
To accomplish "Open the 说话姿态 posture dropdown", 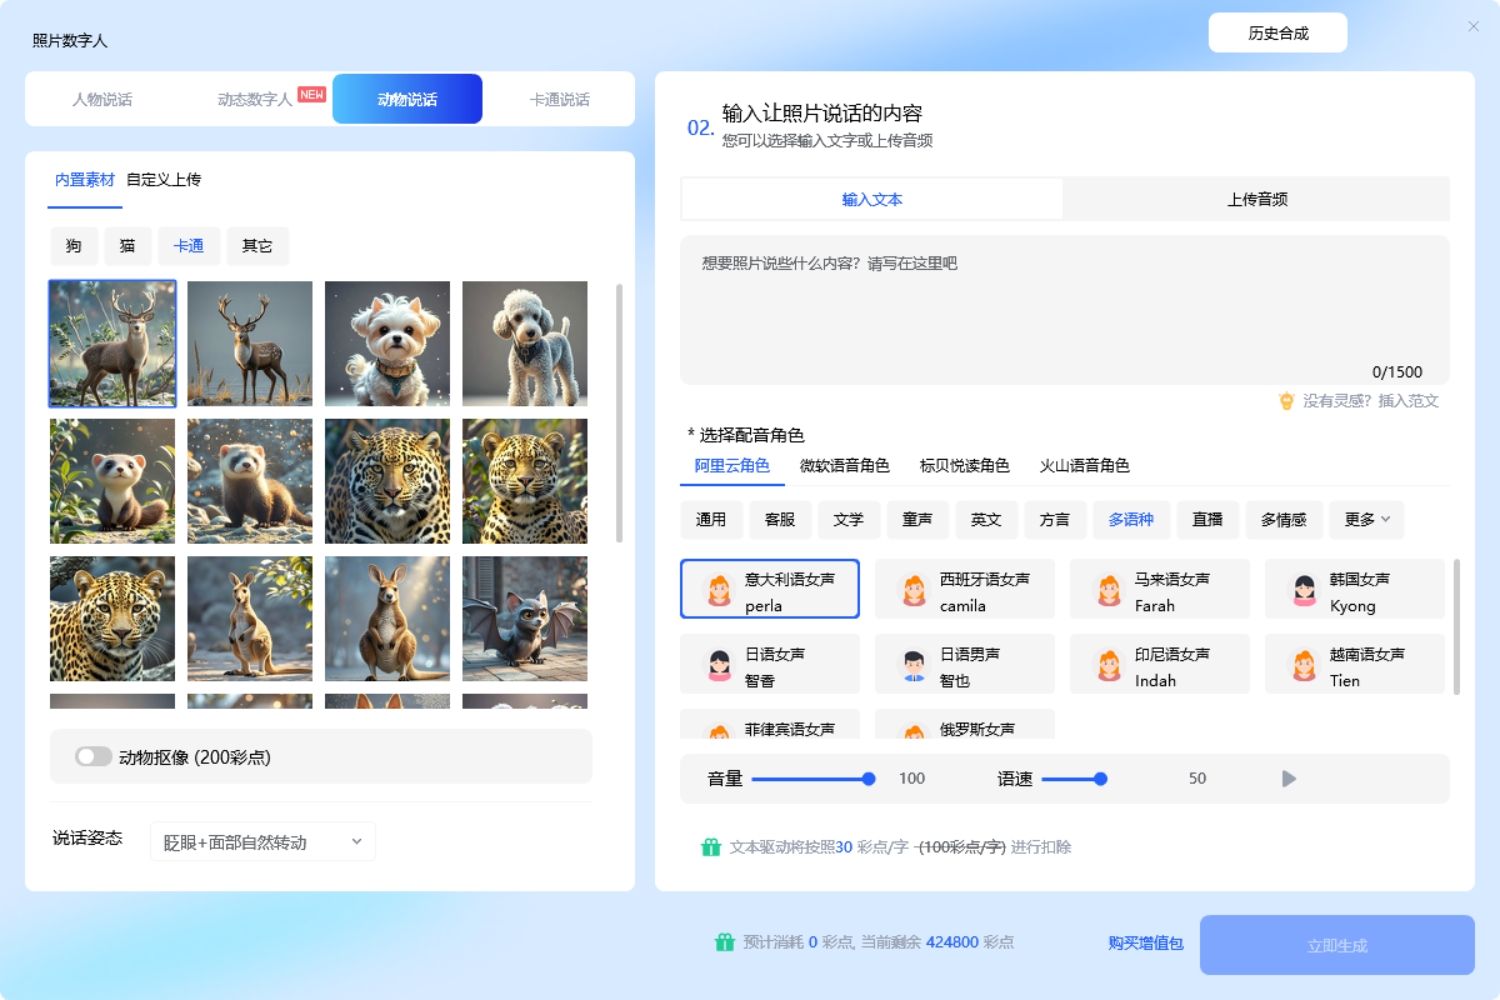I will point(261,841).
